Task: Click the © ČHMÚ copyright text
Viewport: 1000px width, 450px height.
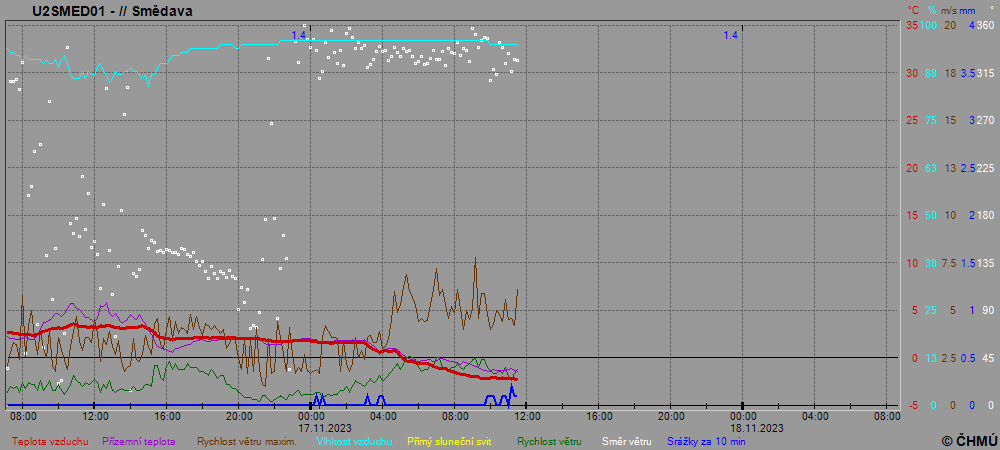Action: pyautogui.click(x=969, y=441)
